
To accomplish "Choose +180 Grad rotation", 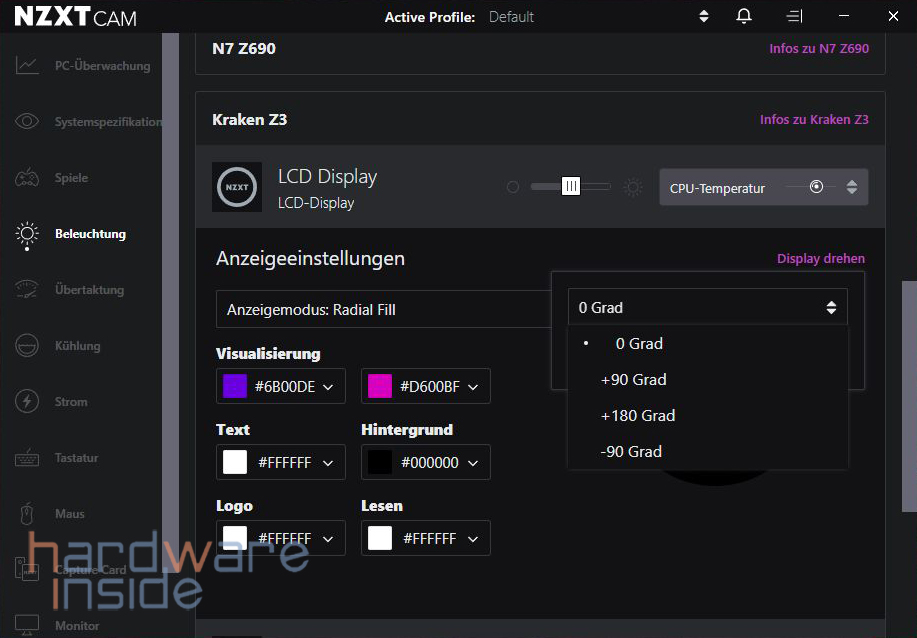I will (x=708, y=416).
